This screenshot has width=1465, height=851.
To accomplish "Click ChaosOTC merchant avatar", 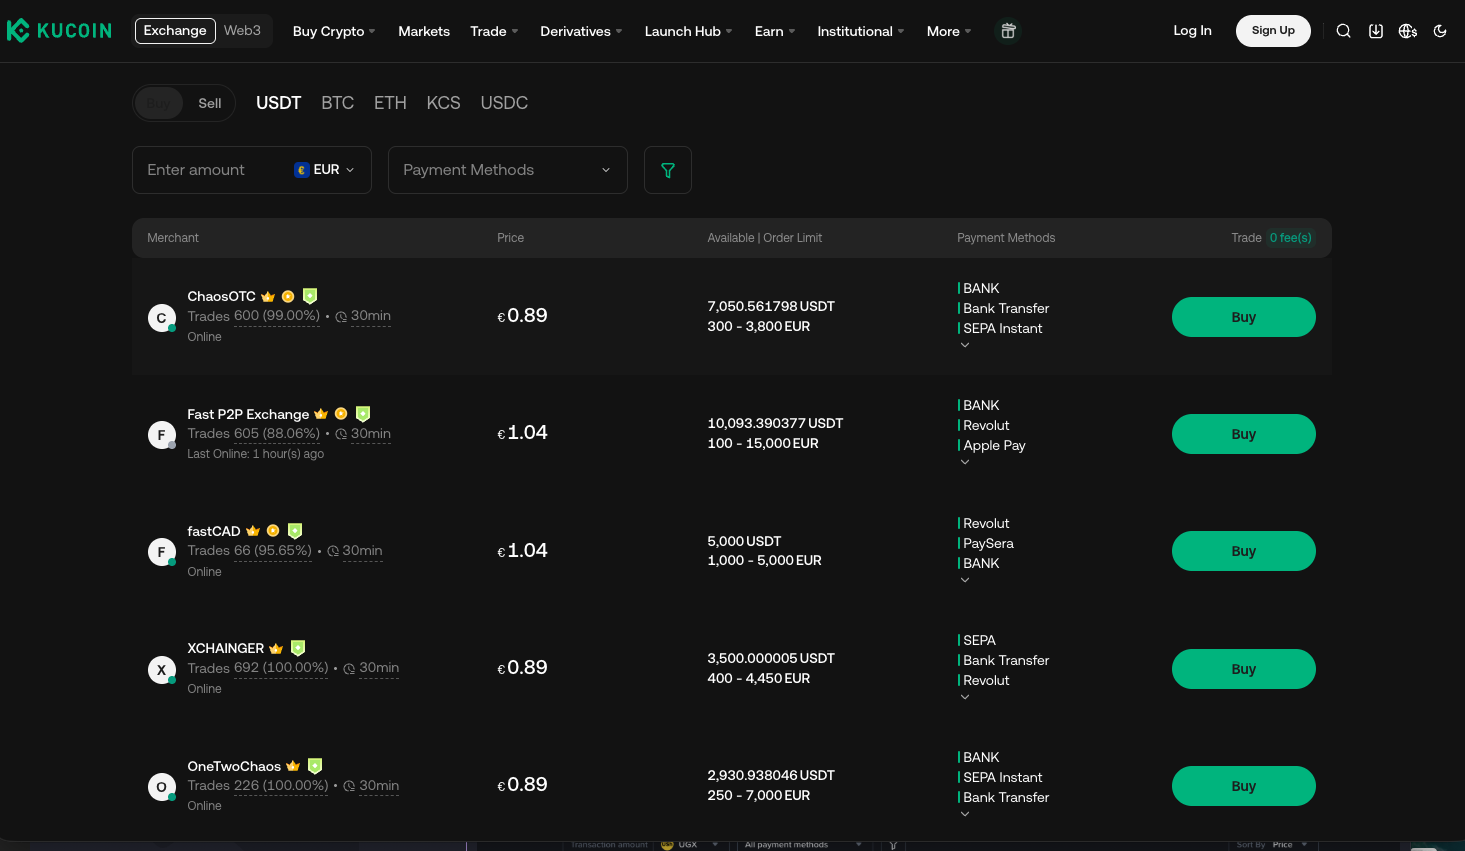I will point(162,318).
